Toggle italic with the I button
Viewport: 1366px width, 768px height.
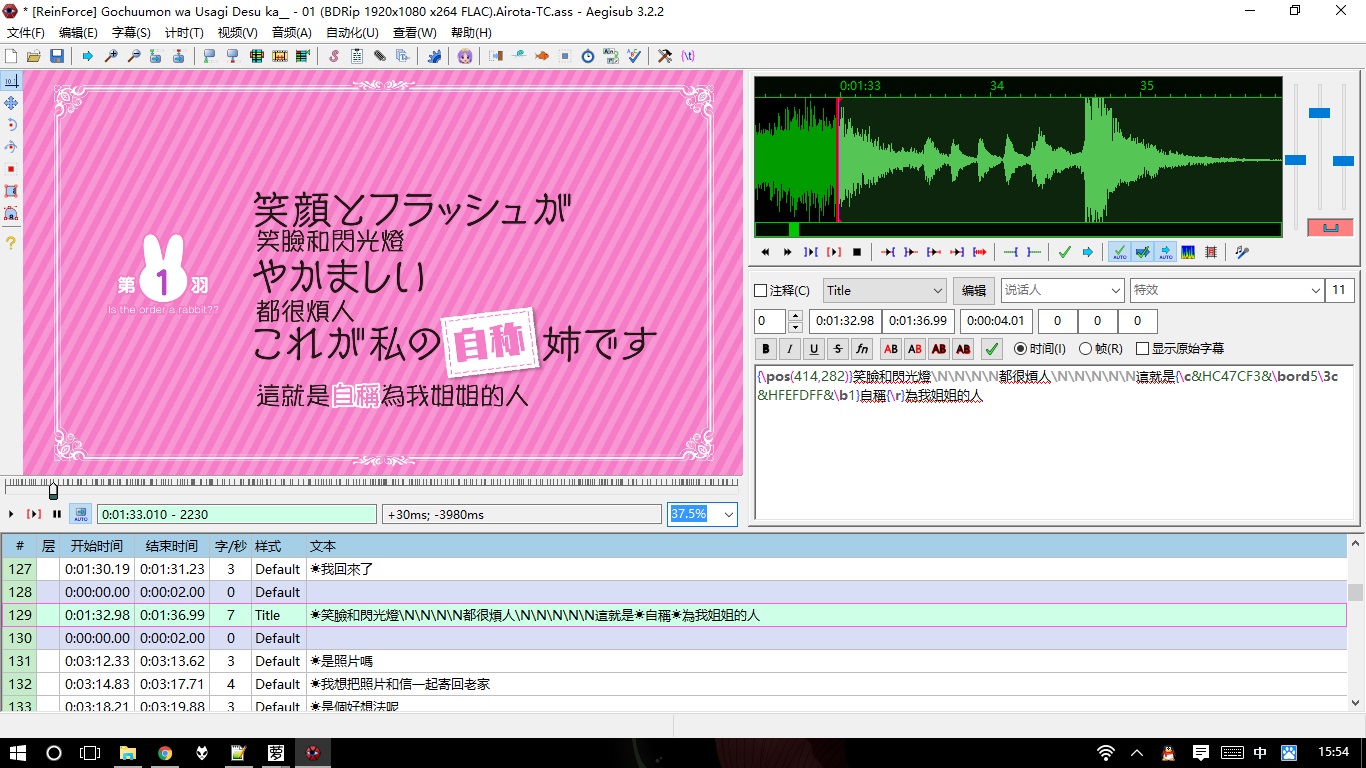(x=790, y=349)
